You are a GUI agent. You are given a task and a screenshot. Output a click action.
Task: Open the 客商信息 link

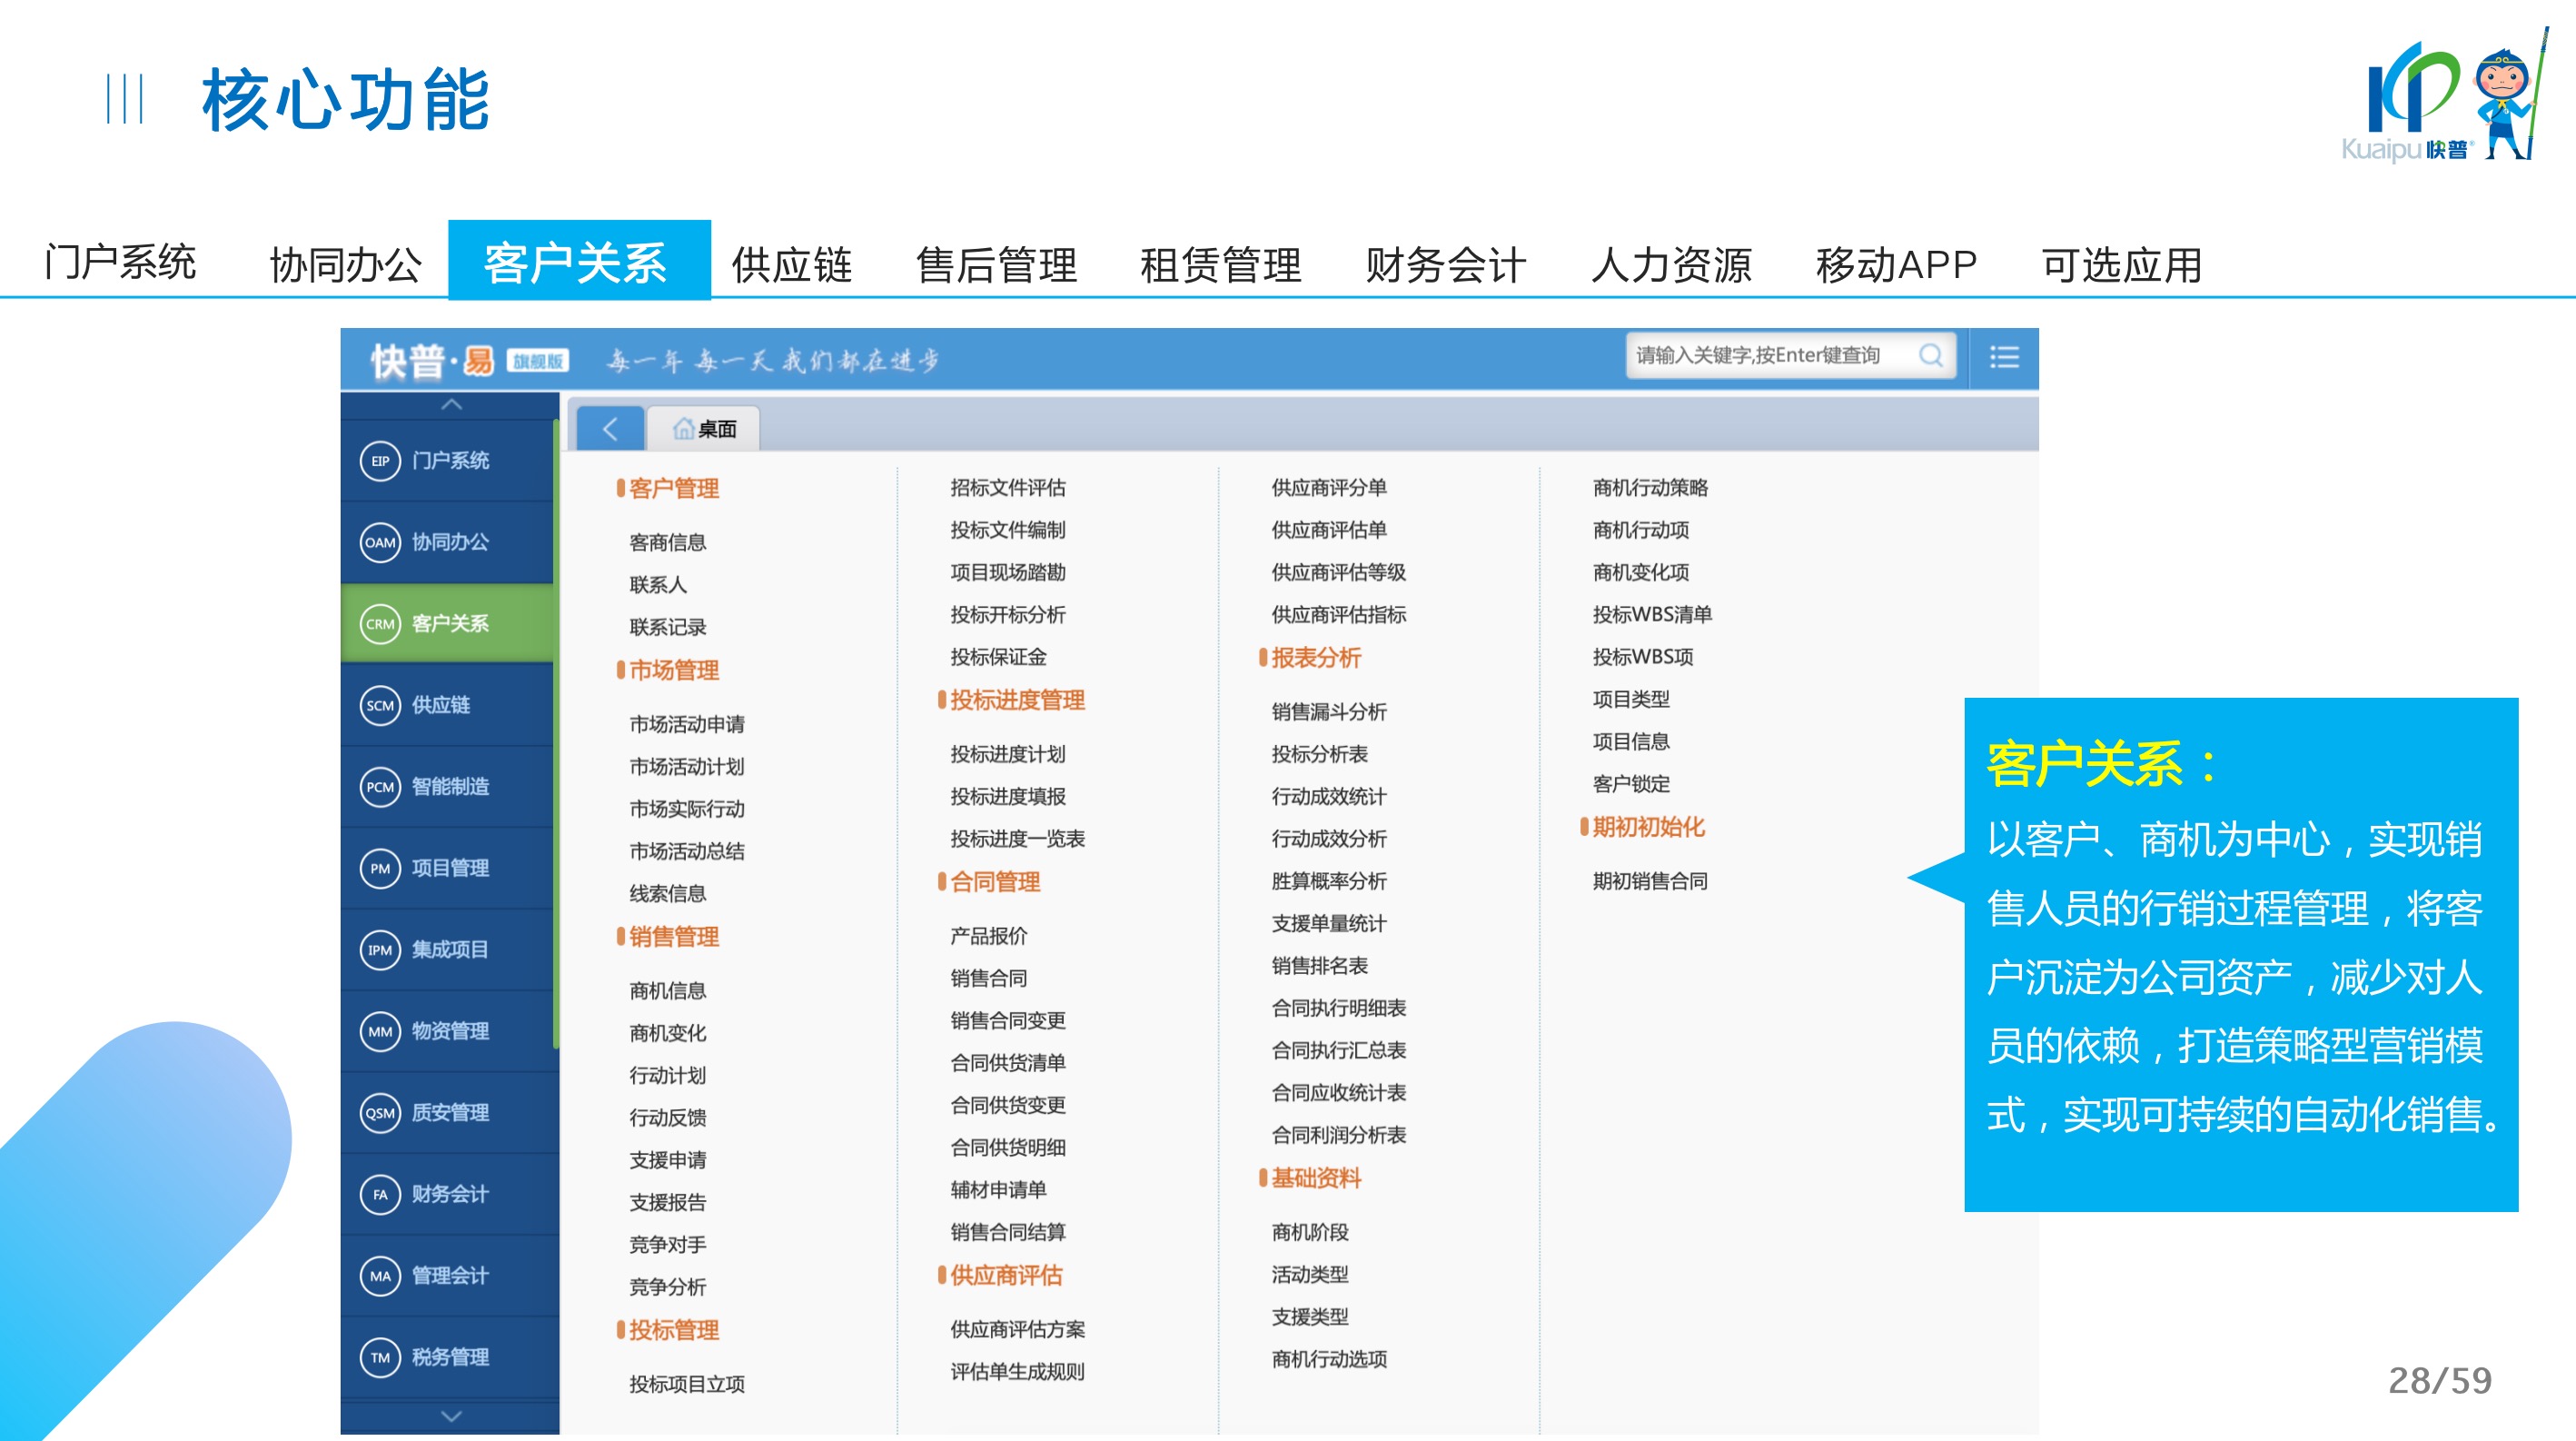pyautogui.click(x=668, y=543)
